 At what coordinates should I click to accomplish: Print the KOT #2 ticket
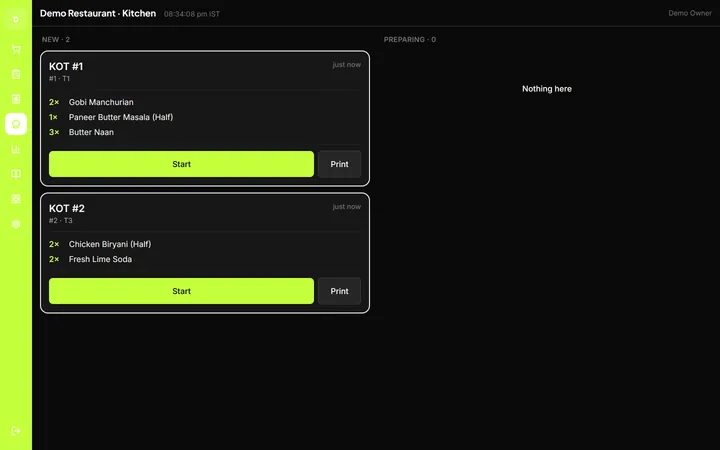tap(339, 291)
